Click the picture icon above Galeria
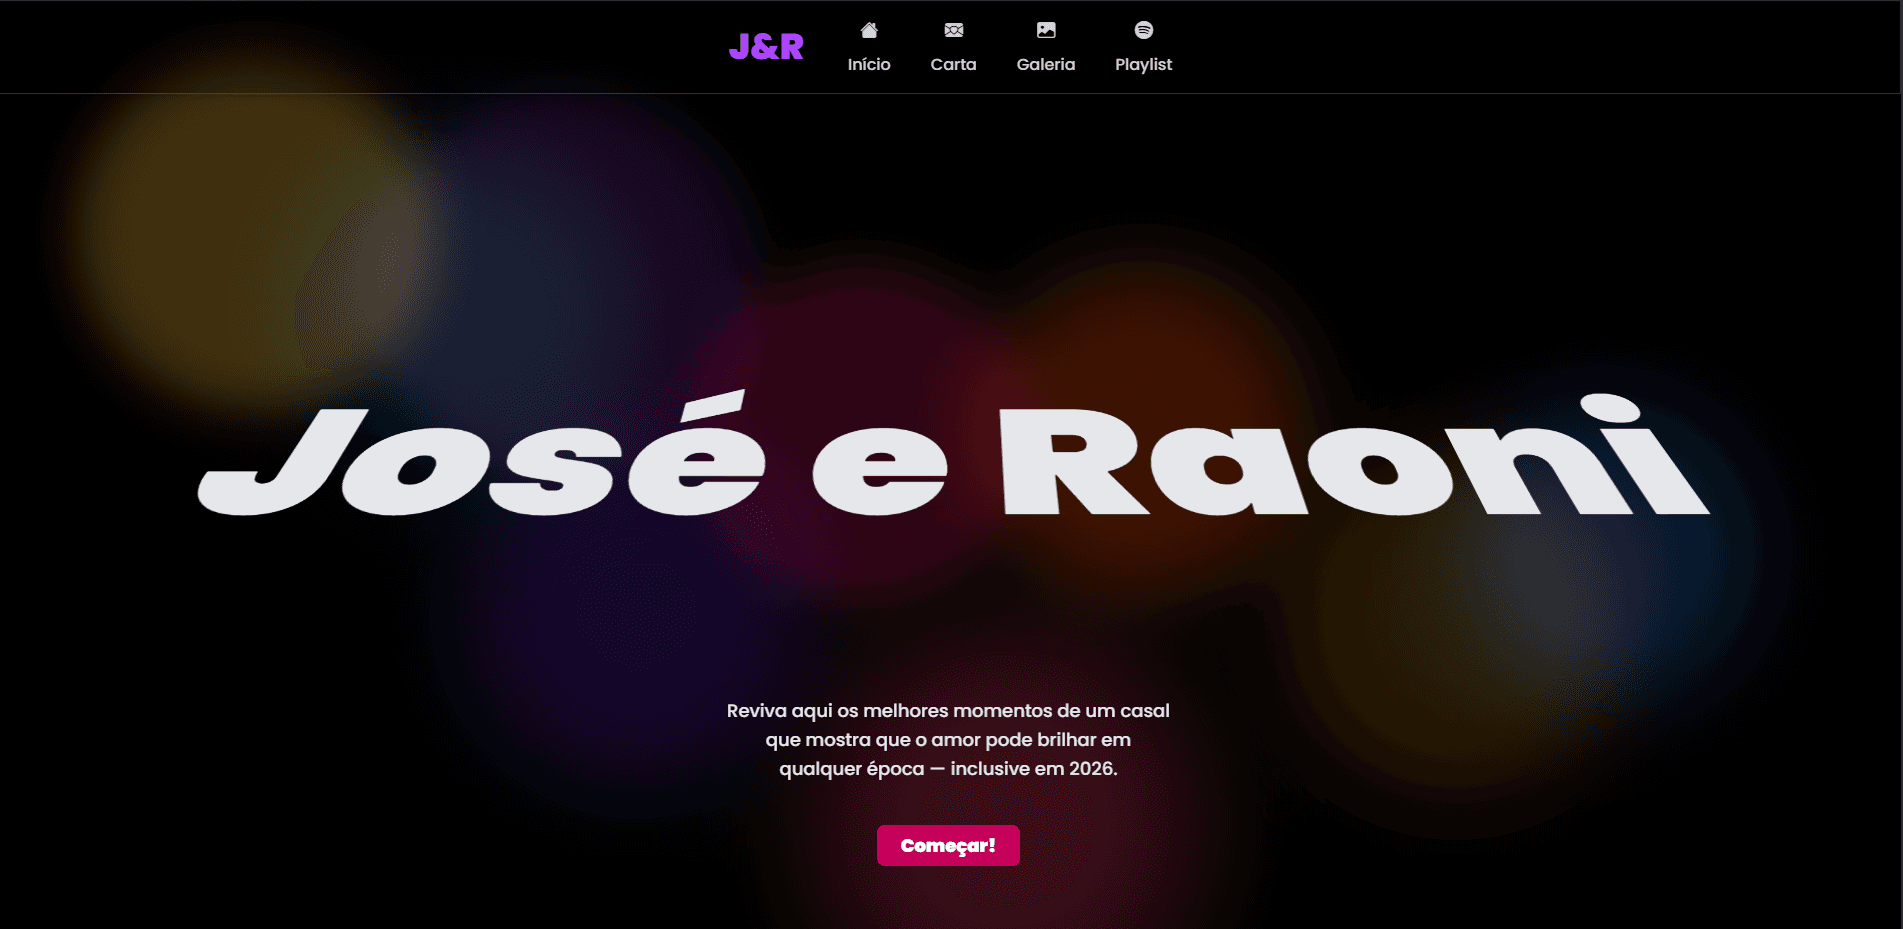 pyautogui.click(x=1046, y=30)
